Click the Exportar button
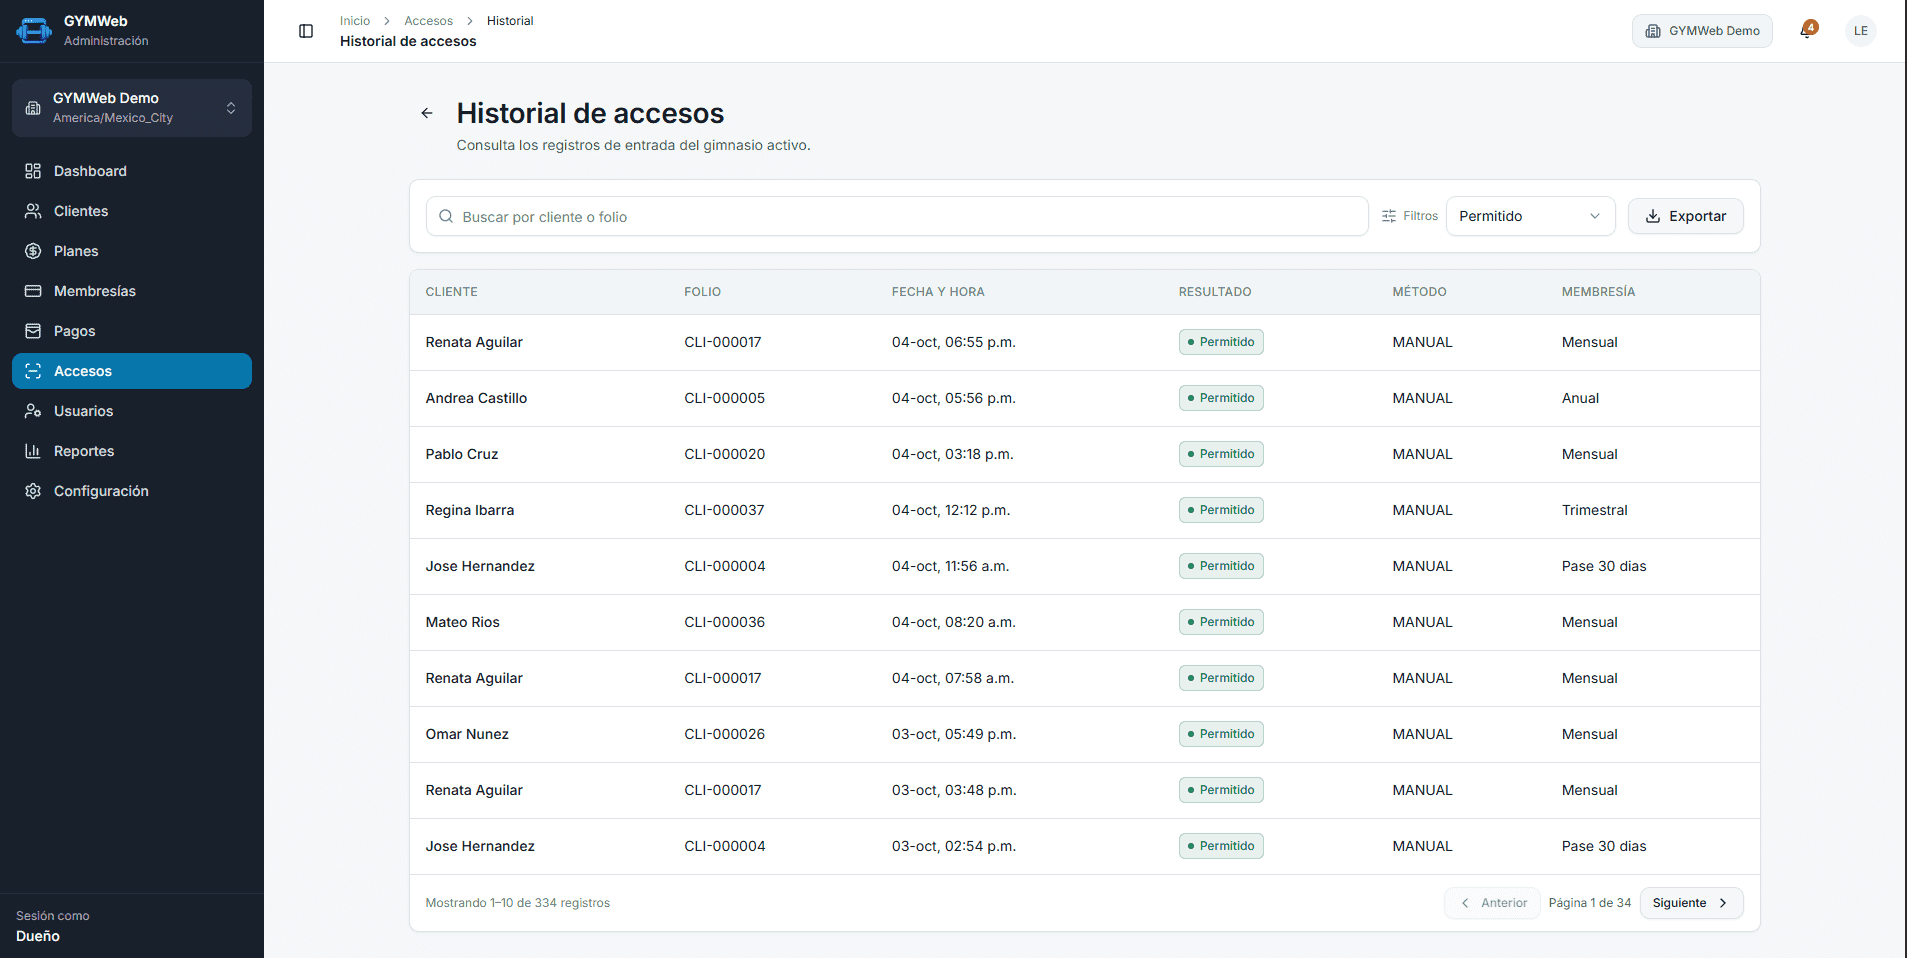The image size is (1907, 958). tap(1685, 216)
